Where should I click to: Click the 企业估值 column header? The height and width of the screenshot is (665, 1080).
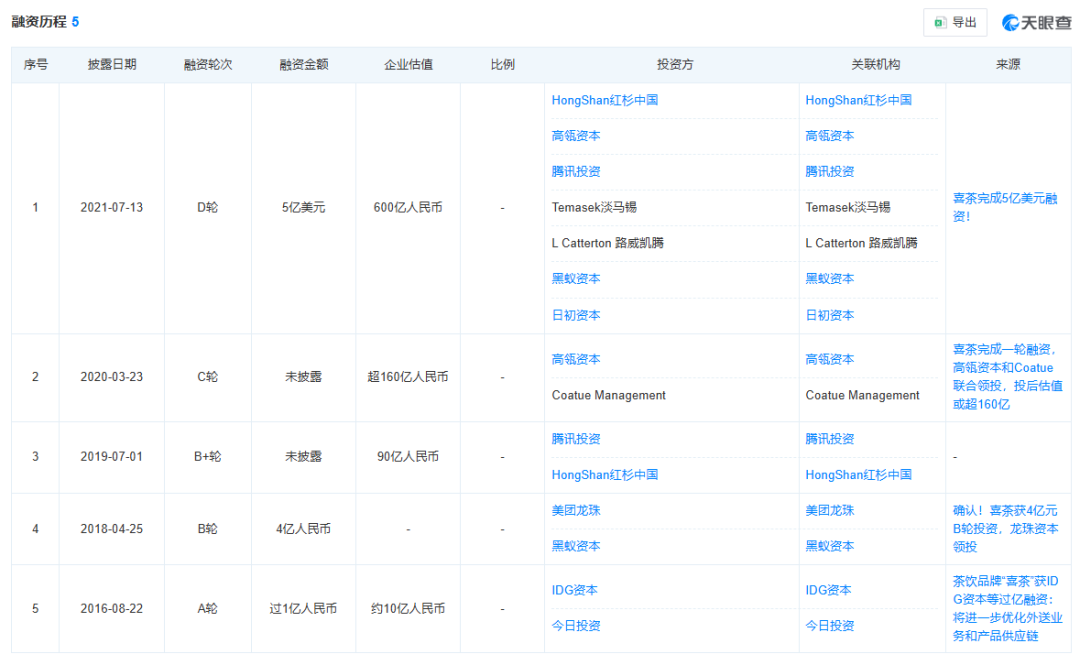click(x=408, y=65)
